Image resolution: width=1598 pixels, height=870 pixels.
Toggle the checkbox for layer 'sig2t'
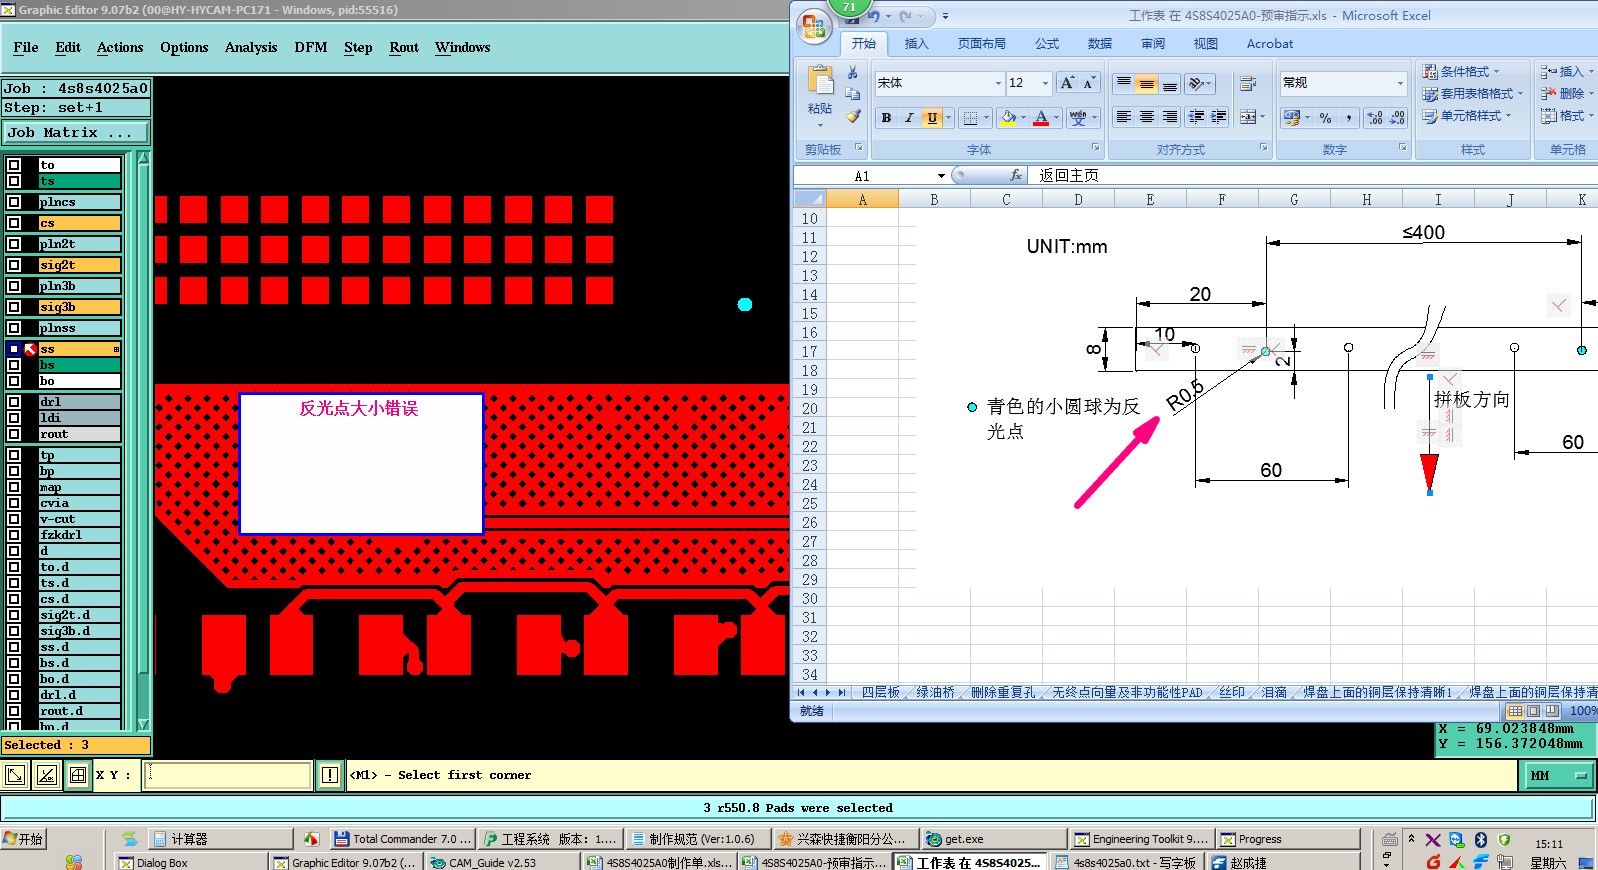click(14, 265)
